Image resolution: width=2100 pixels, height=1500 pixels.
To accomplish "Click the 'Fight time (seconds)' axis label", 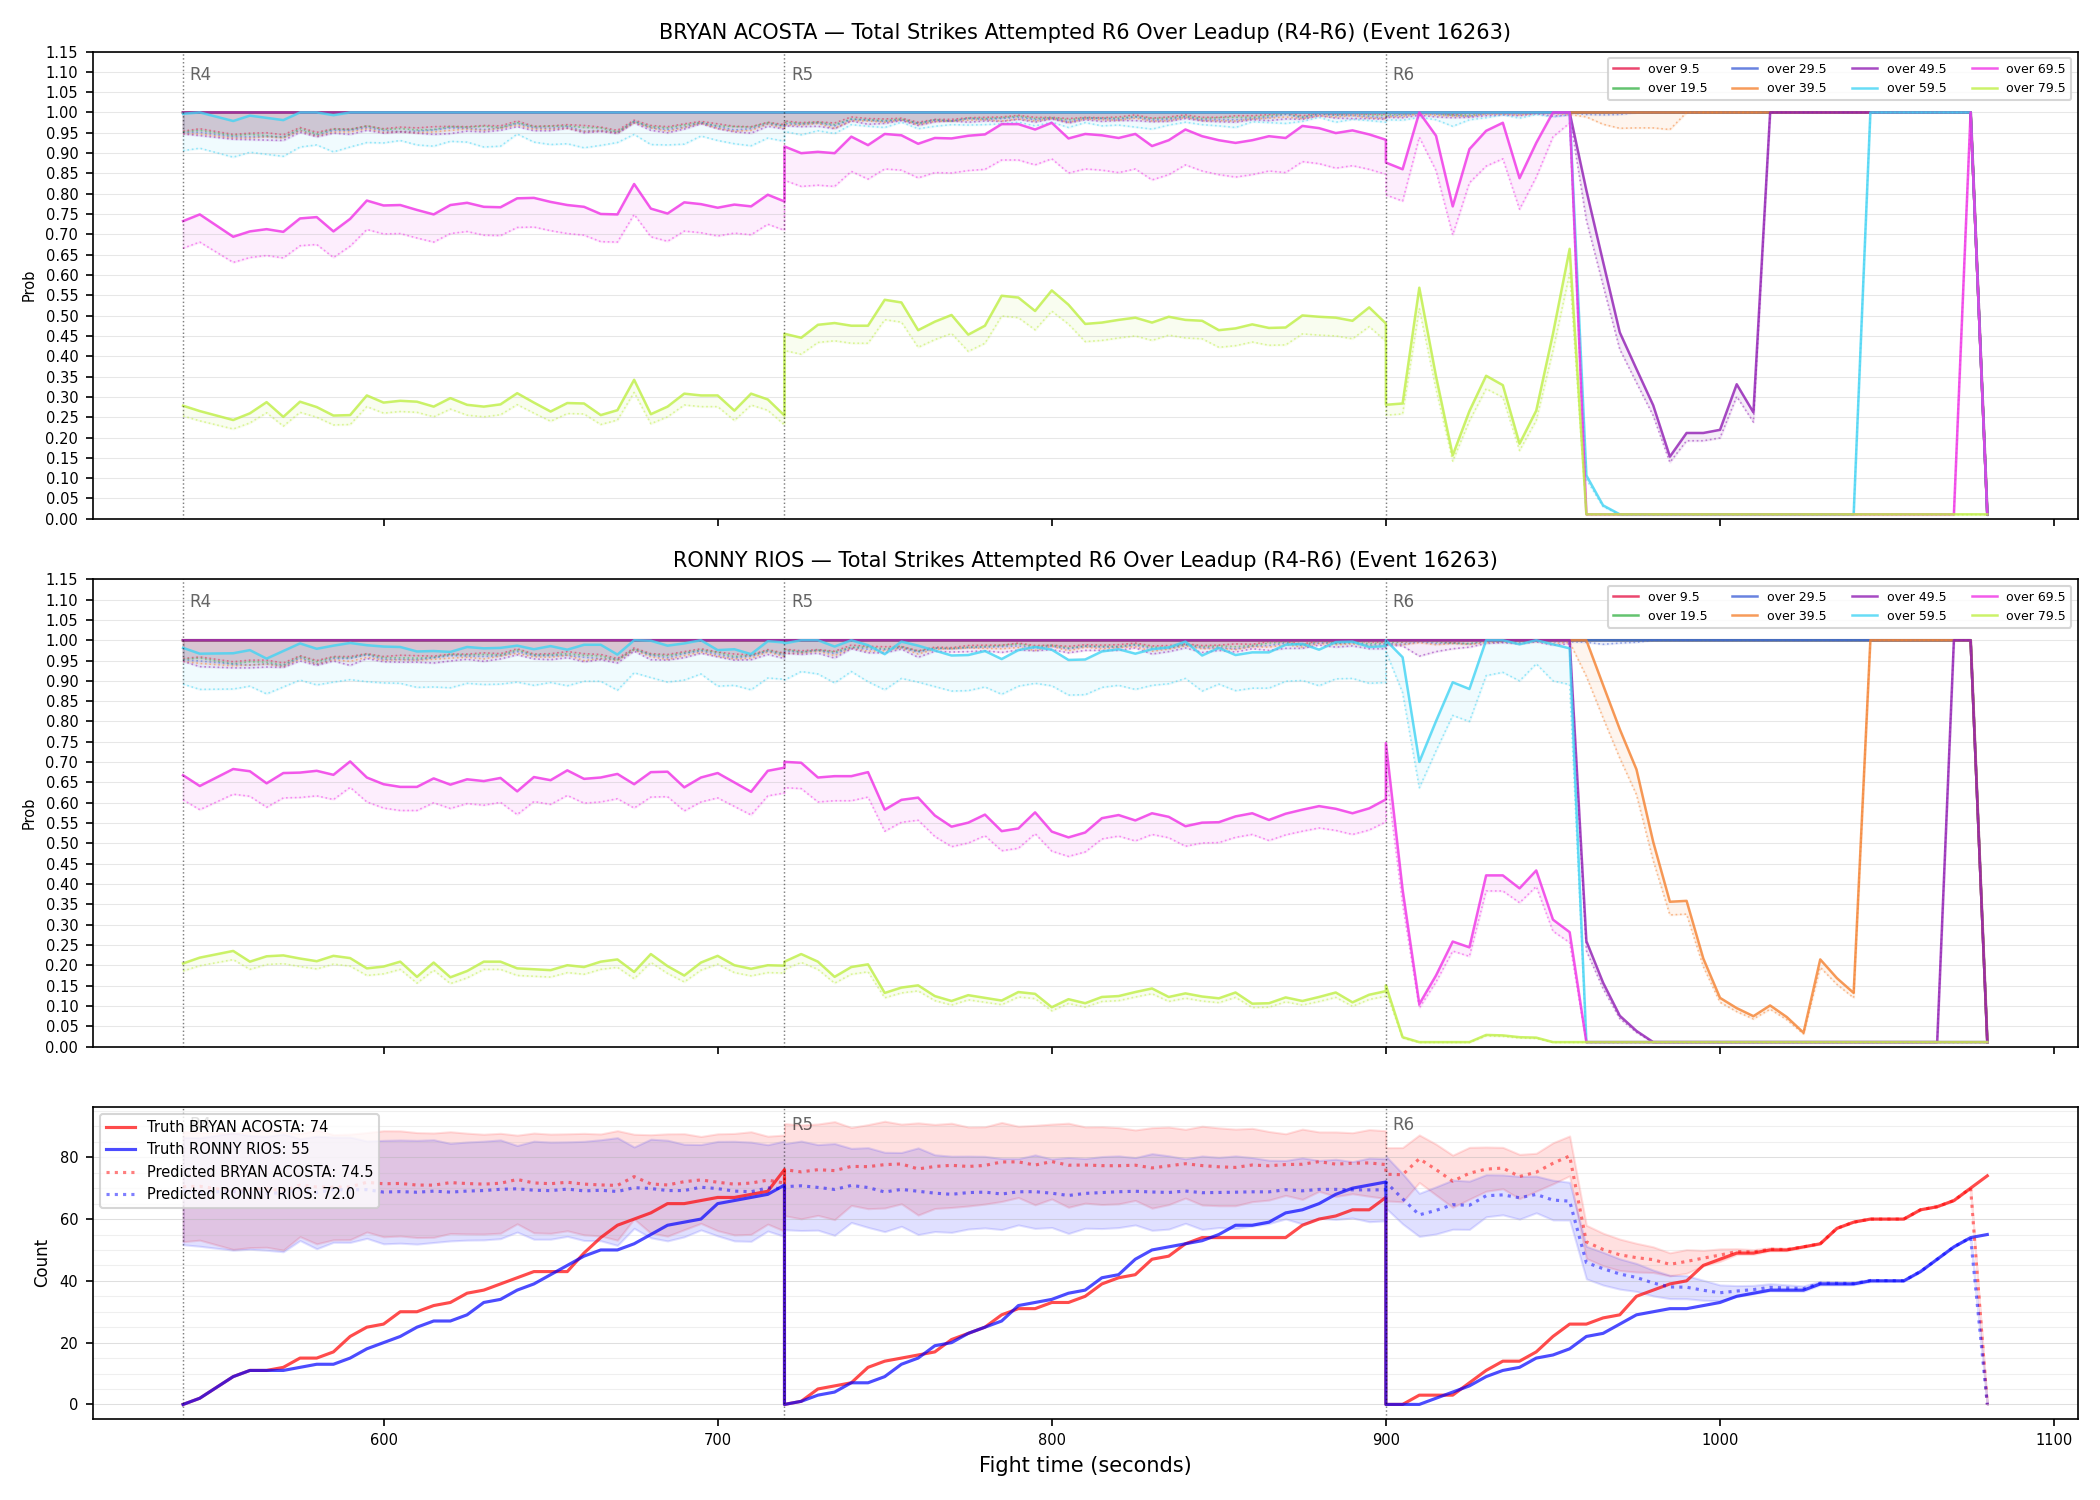I will [1085, 1465].
